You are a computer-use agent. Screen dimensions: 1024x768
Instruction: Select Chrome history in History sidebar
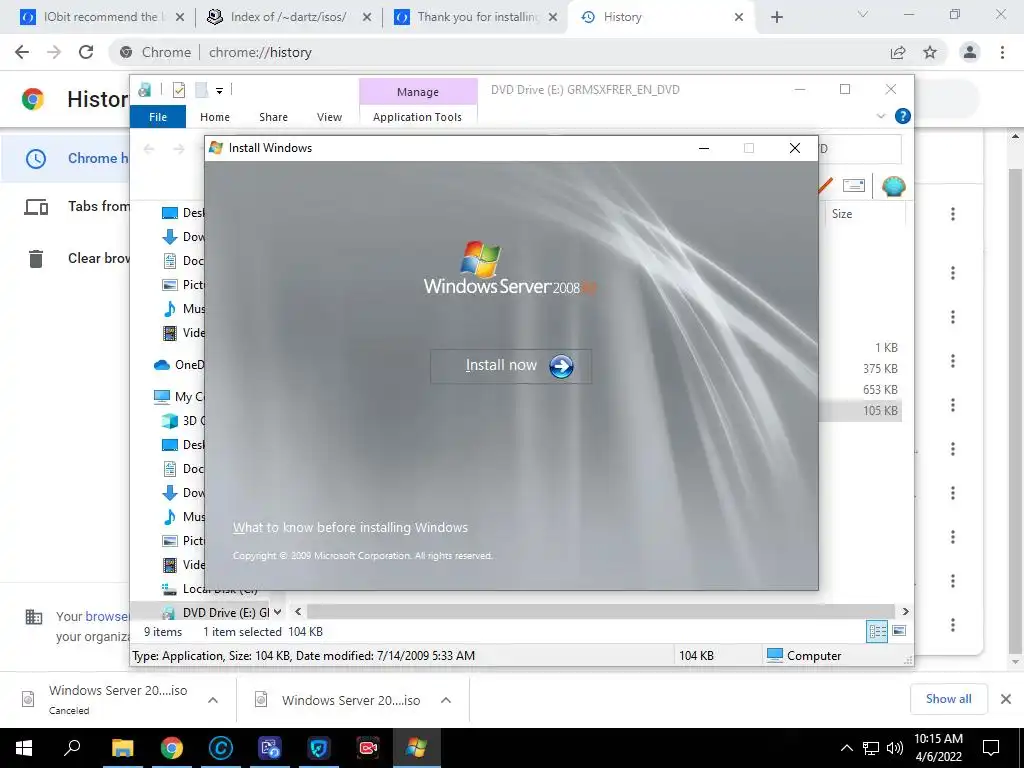coord(65,158)
